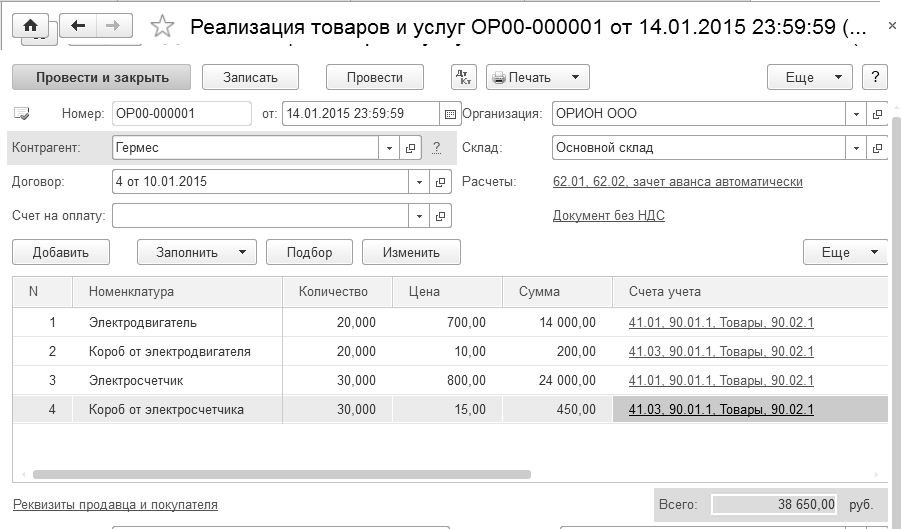
Task: Open the Документ без НДС link
Action: [x=609, y=215]
